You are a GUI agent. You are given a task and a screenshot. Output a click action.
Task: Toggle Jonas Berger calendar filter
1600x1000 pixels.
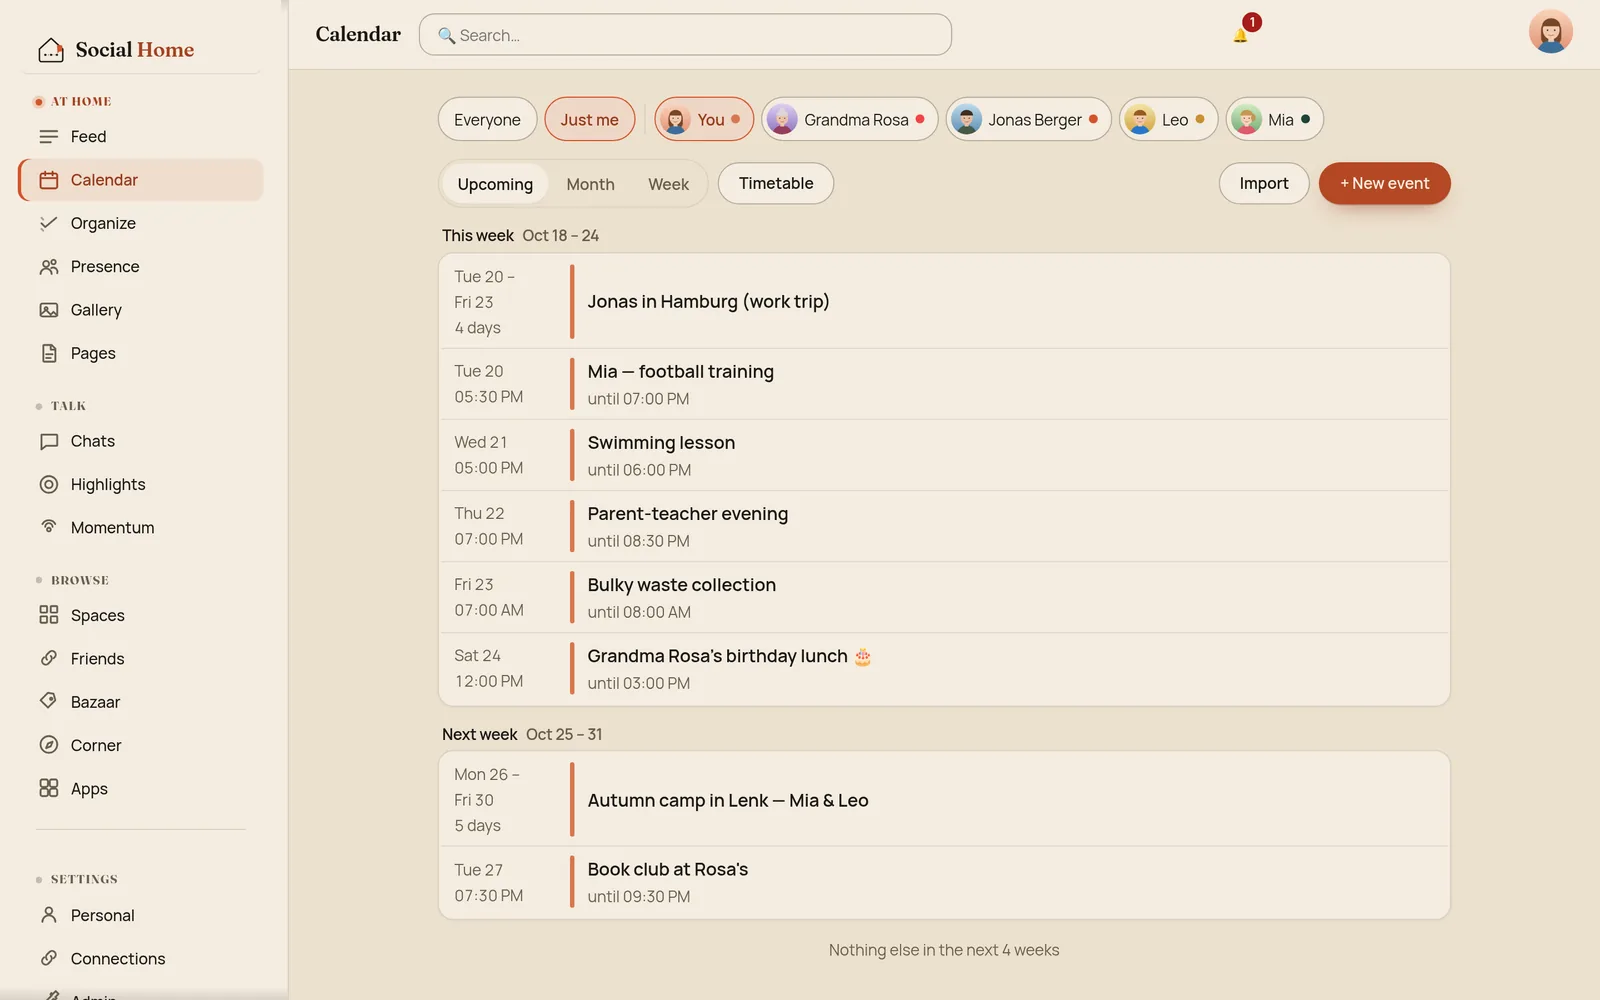(1029, 120)
